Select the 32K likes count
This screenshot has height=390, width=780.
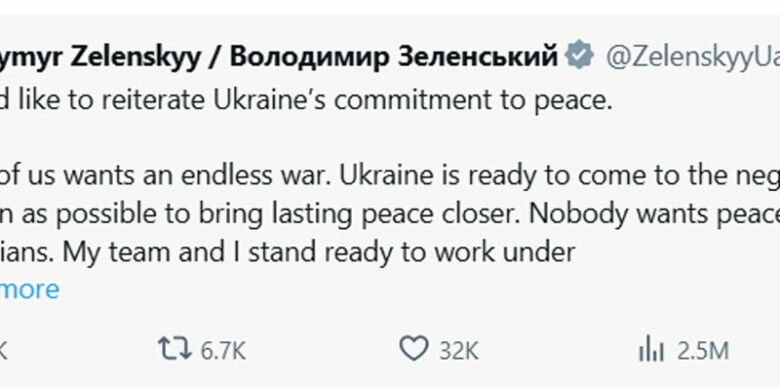click(459, 351)
